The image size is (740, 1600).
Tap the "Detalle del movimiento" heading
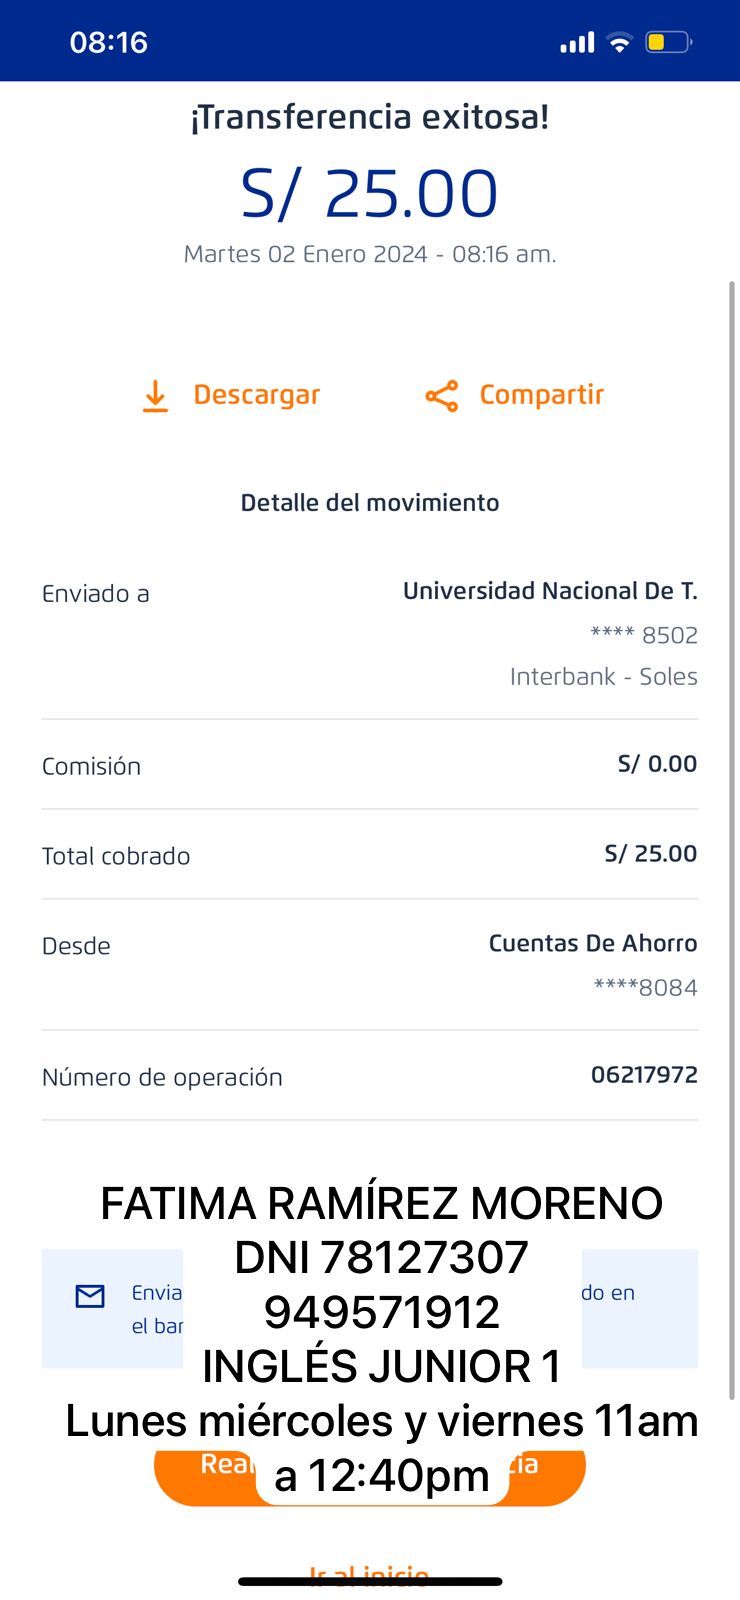click(x=369, y=502)
